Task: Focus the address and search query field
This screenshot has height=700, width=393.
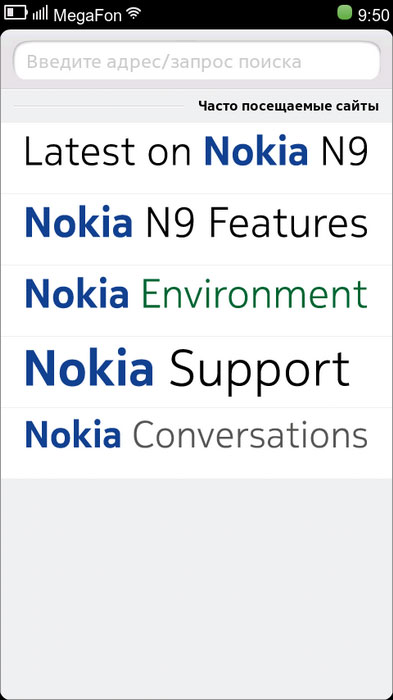Action: tap(196, 61)
